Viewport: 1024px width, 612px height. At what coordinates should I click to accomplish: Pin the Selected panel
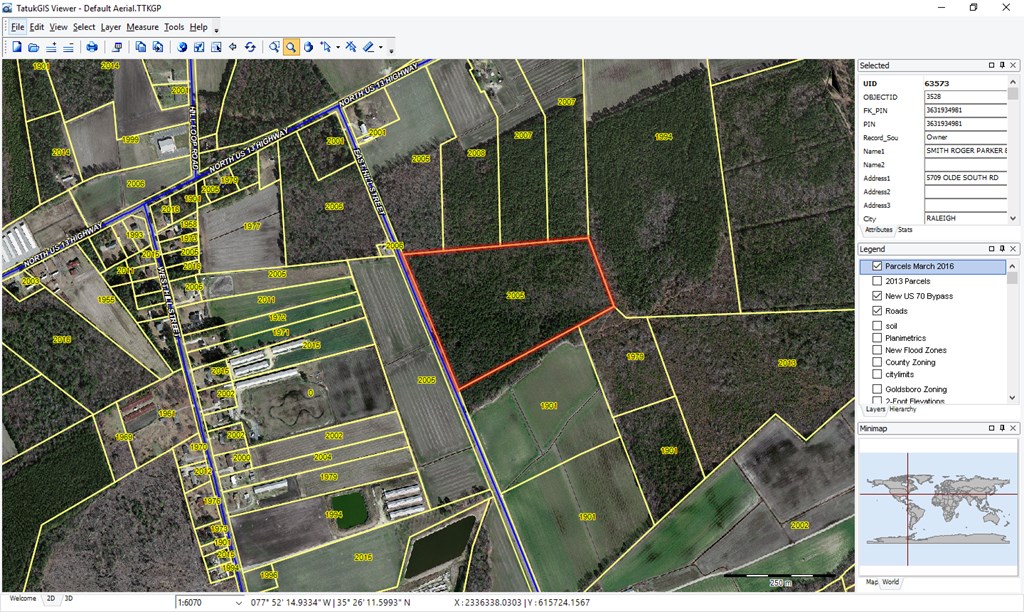tap(1002, 65)
